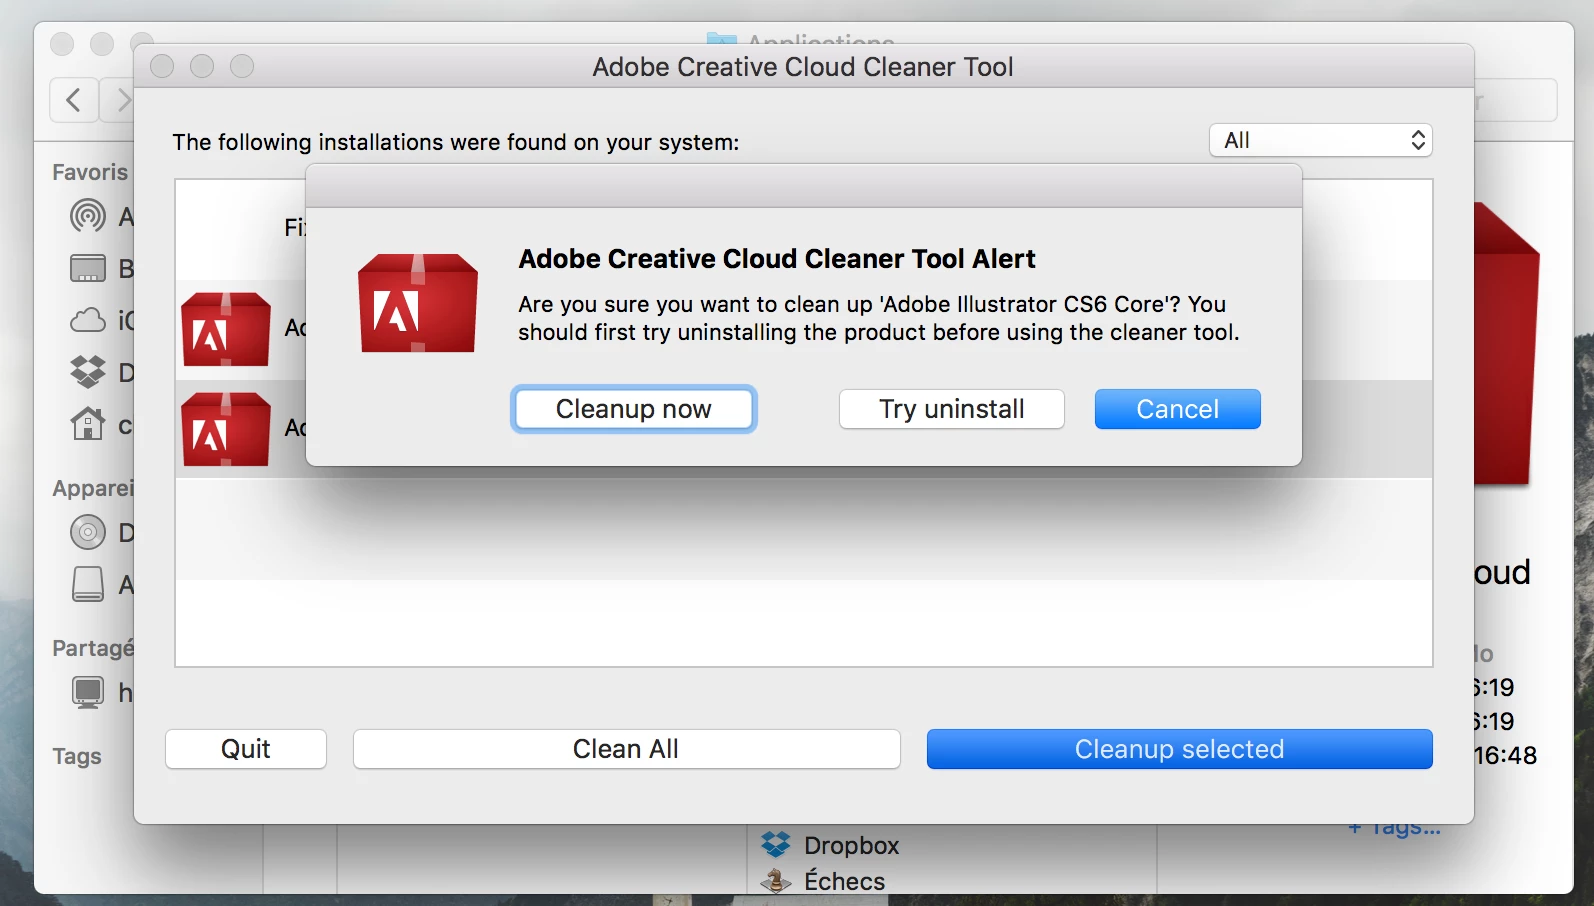
Task: Click the Clean All button
Action: pos(626,749)
